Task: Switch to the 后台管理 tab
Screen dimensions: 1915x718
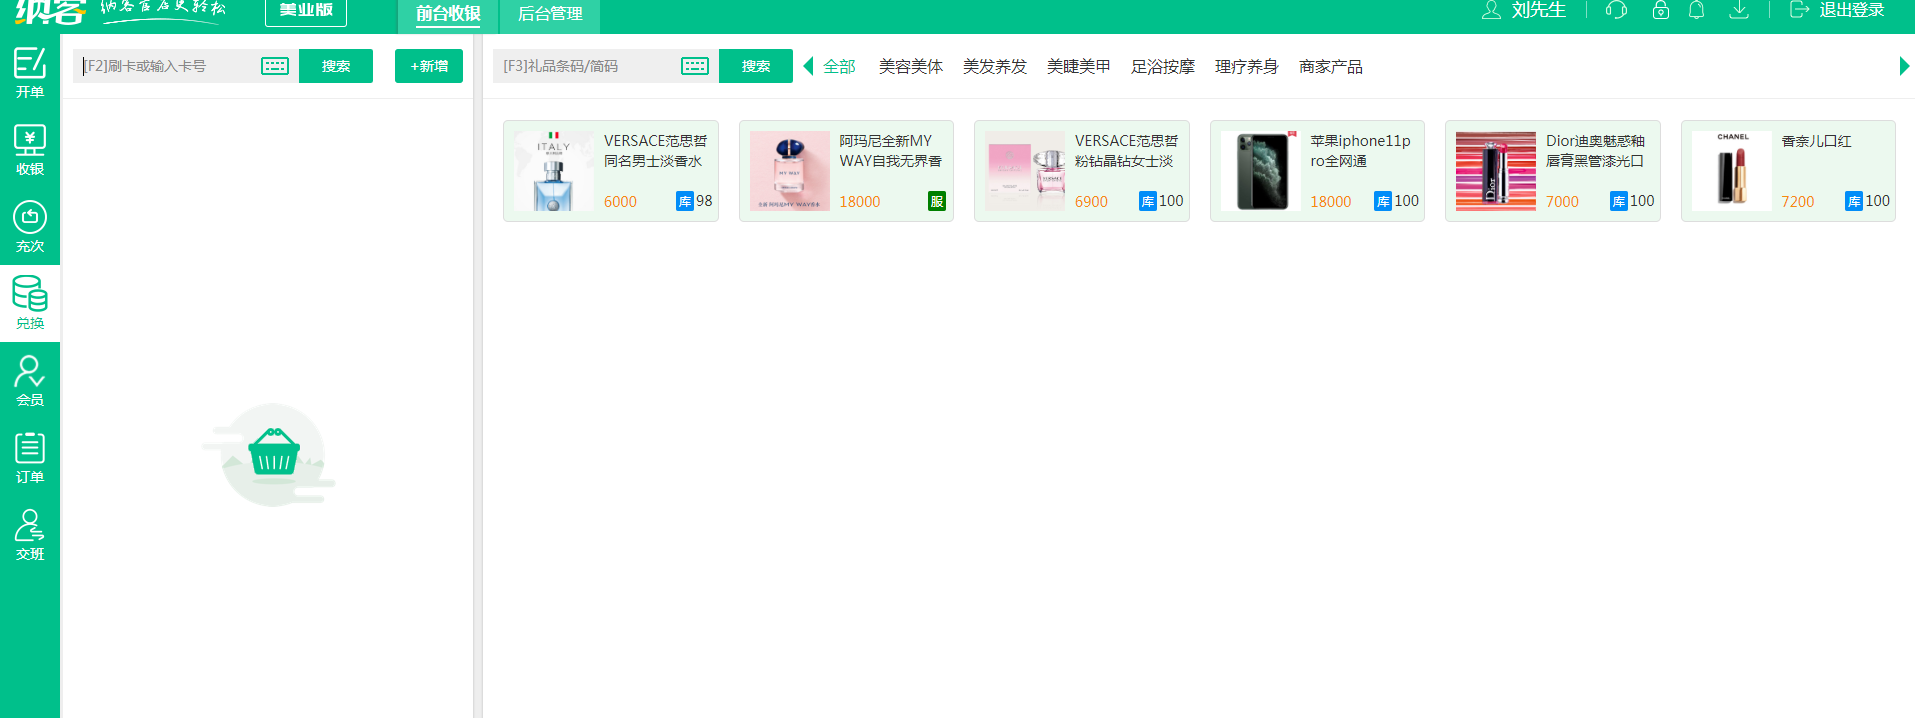Action: pyautogui.click(x=550, y=14)
